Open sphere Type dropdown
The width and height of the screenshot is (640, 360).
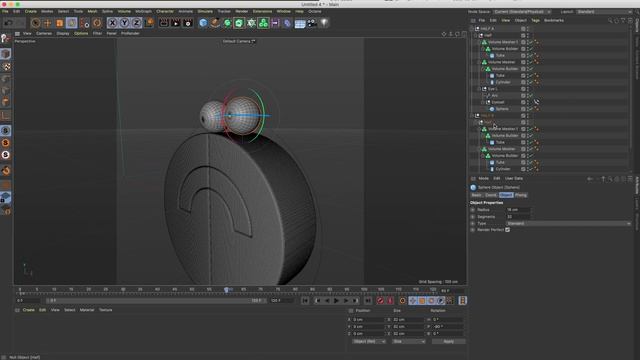569,223
